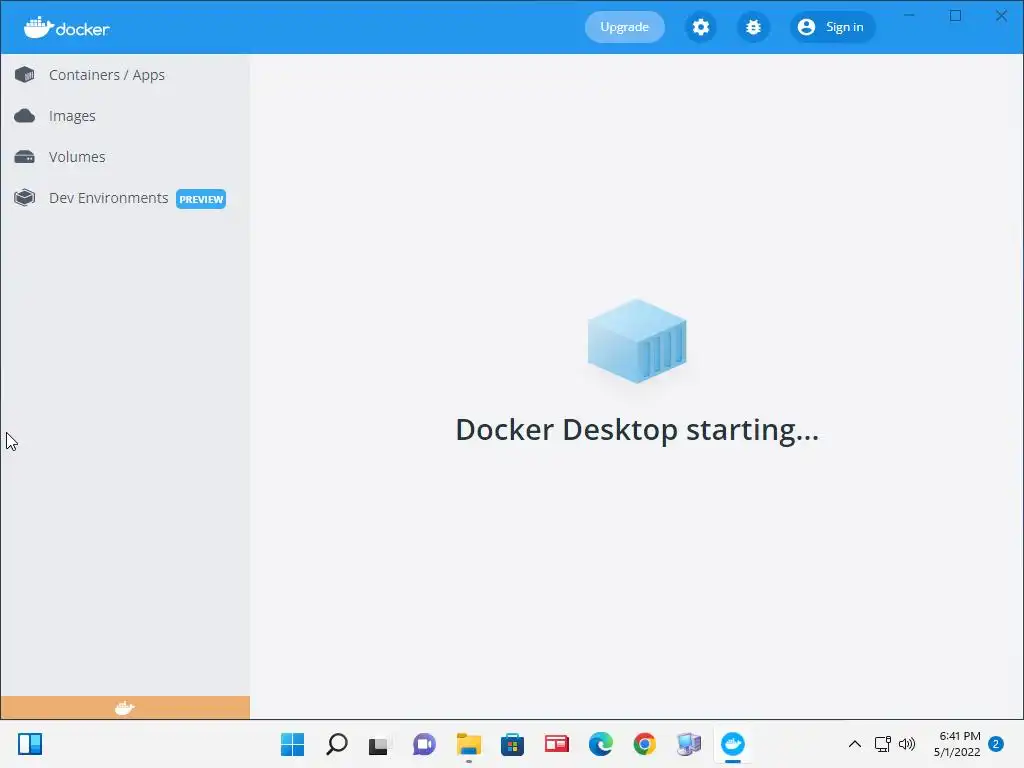Sign in to Docker account
1024x768 pixels.
[832, 27]
